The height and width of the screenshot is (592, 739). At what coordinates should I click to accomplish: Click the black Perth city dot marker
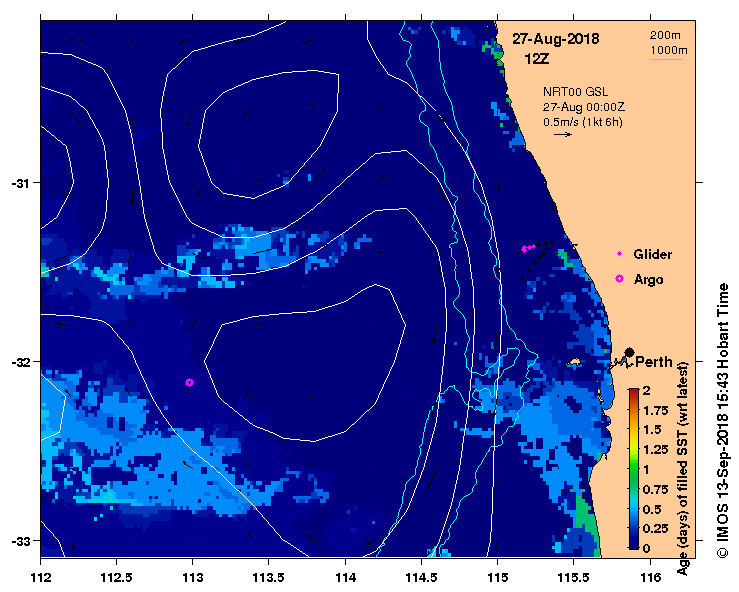(629, 352)
